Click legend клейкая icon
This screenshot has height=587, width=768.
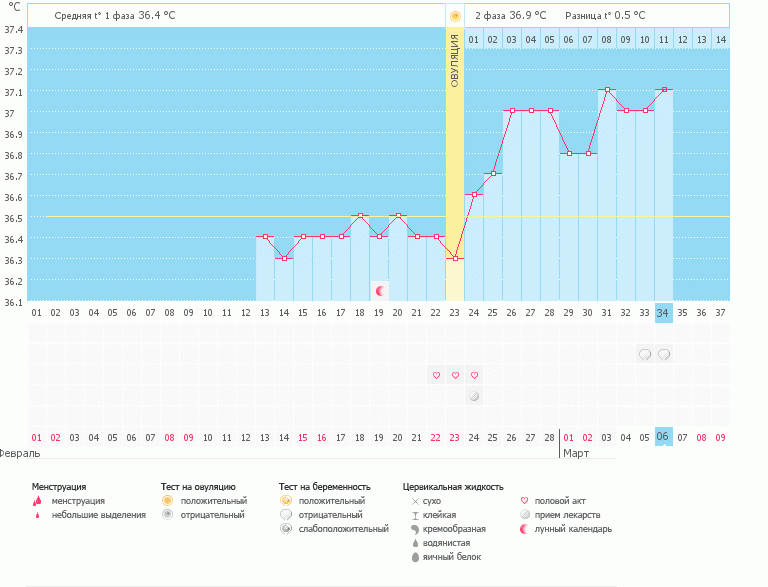tap(415, 515)
